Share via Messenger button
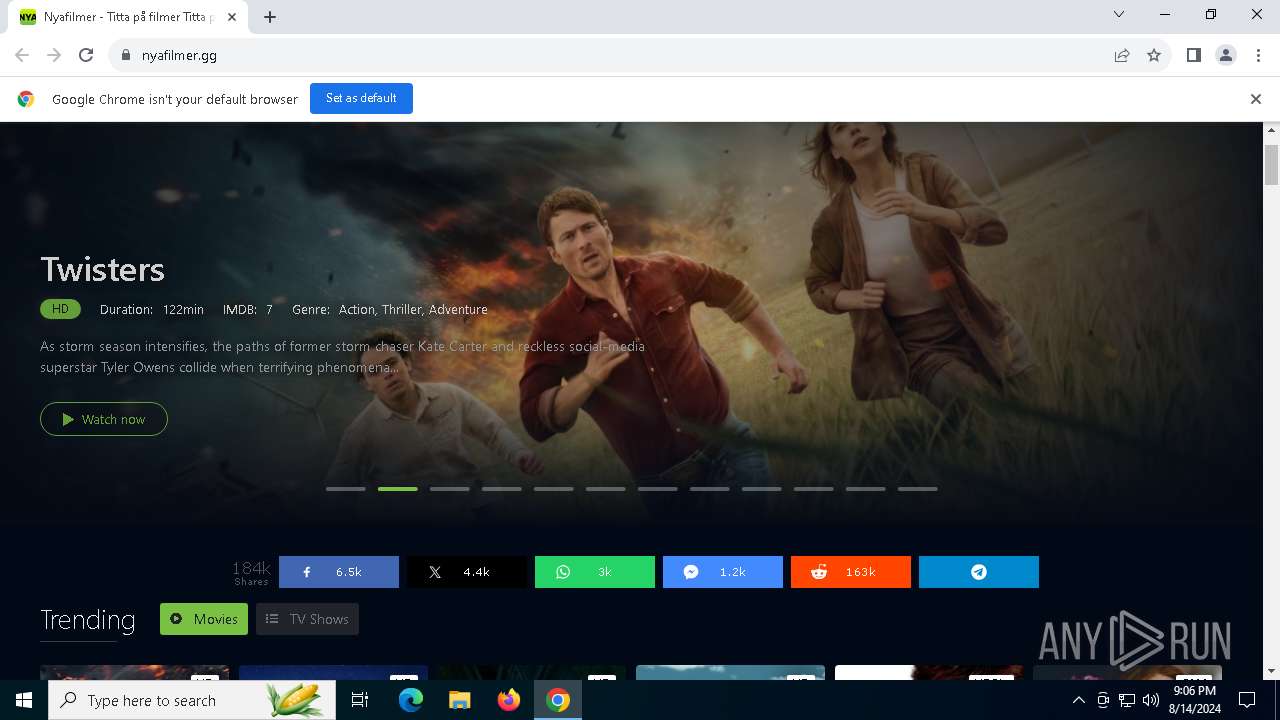Image resolution: width=1280 pixels, height=720 pixels. pyautogui.click(x=723, y=572)
